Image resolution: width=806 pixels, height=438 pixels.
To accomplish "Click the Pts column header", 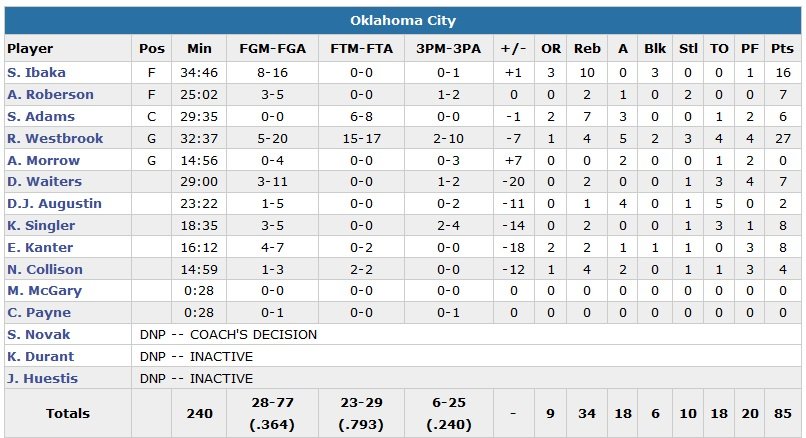I will tap(782, 48).
